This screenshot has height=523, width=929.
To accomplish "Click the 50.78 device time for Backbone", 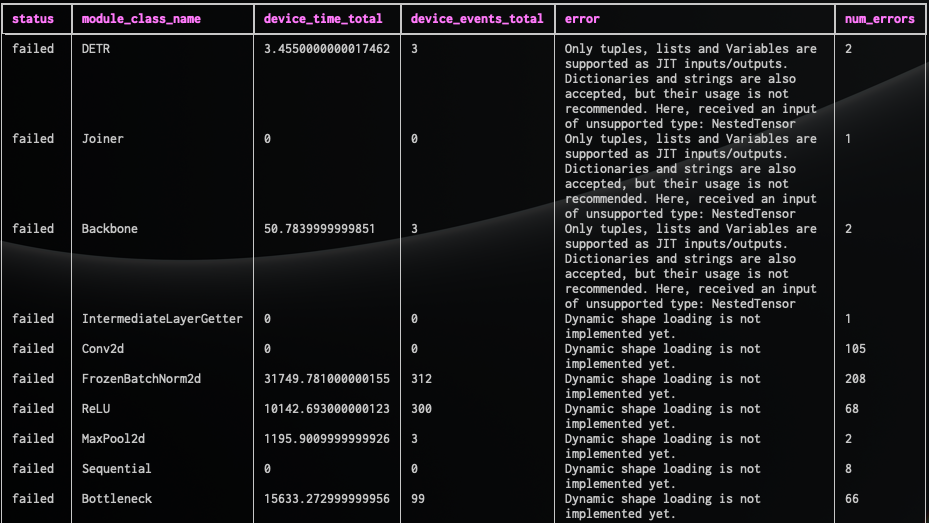I will click(x=320, y=229).
